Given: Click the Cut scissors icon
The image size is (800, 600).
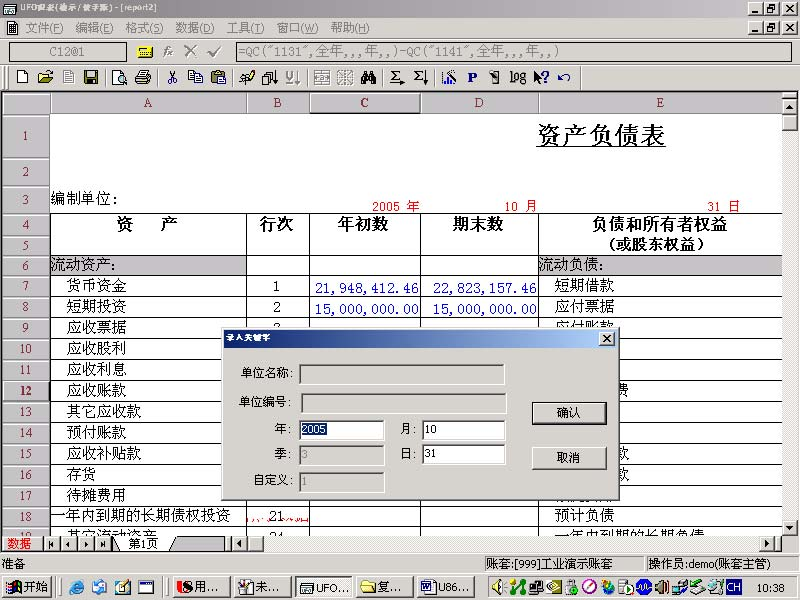Looking at the screenshot, I should 172,77.
